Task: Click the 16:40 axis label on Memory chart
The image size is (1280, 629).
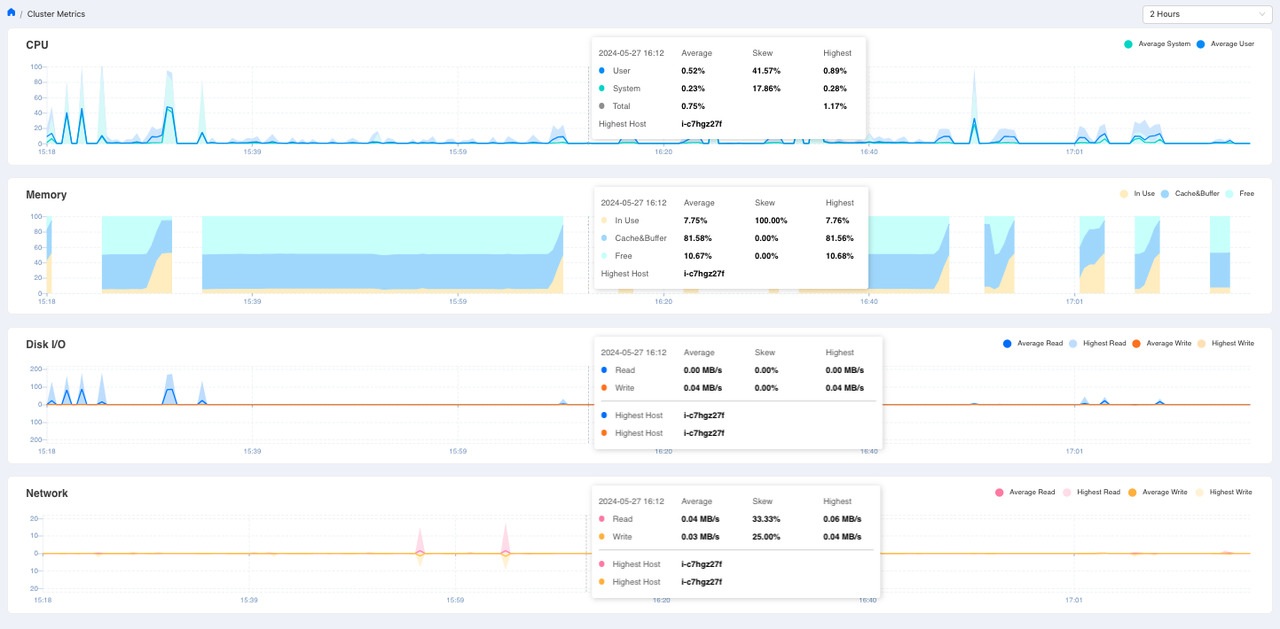Action: click(869, 301)
